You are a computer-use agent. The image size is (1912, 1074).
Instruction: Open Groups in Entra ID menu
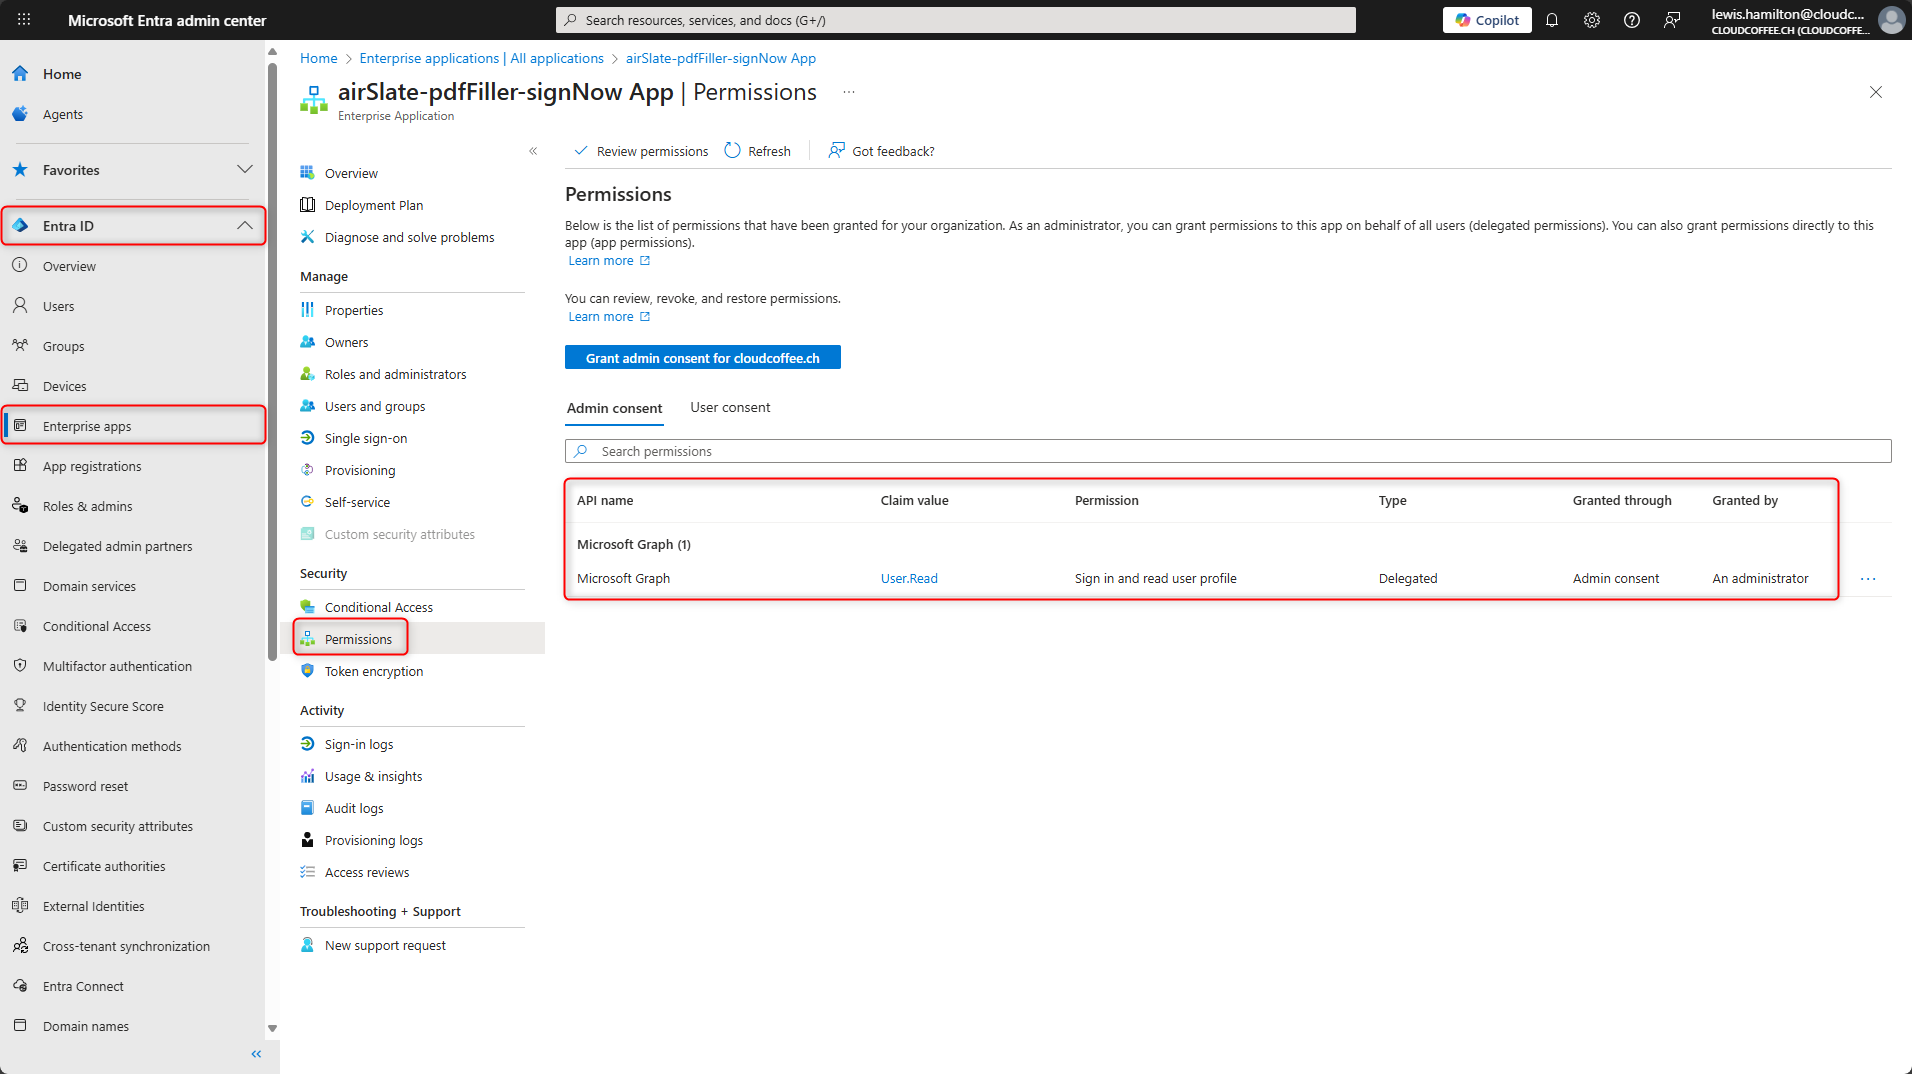(63, 346)
